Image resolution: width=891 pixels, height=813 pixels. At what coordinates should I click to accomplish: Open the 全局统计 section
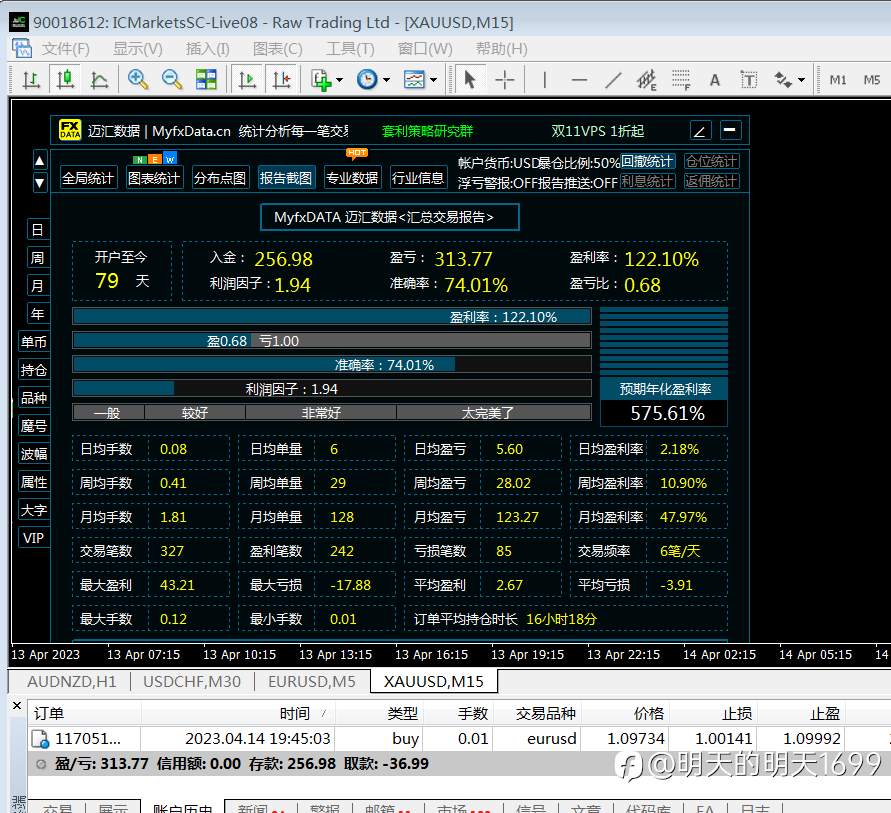[88, 178]
